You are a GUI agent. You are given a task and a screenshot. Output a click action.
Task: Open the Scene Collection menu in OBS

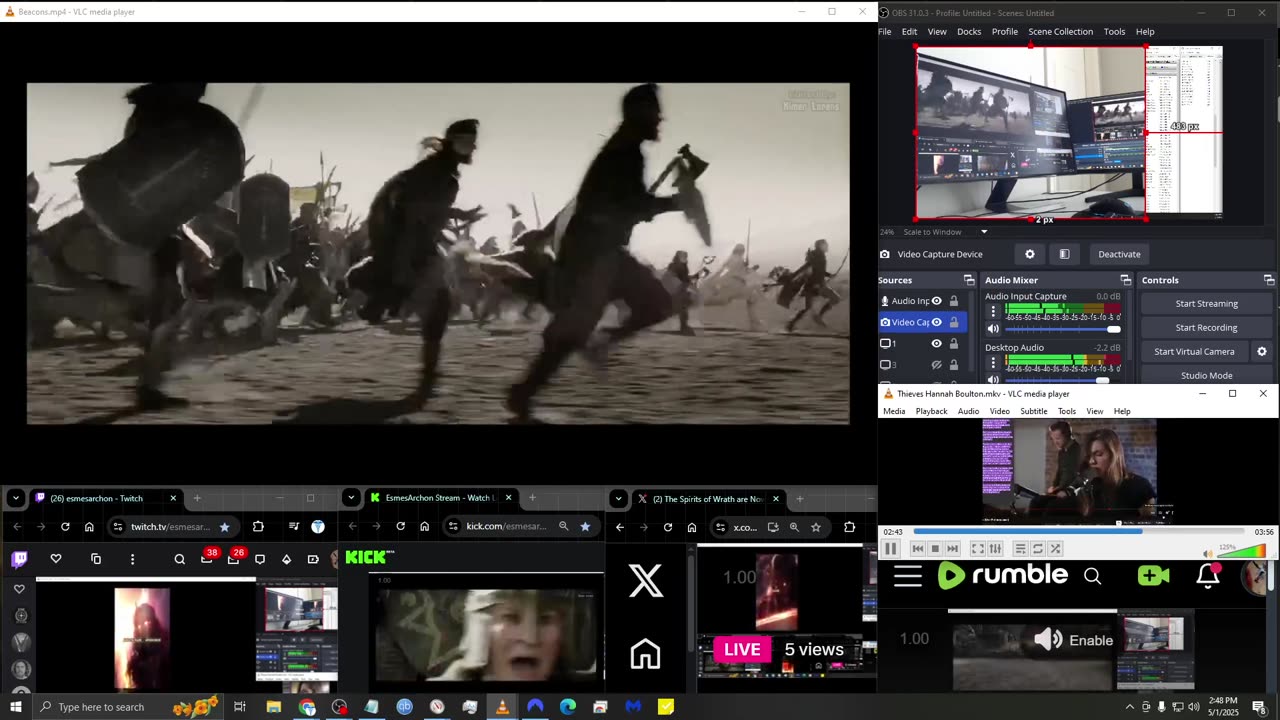coord(1060,31)
